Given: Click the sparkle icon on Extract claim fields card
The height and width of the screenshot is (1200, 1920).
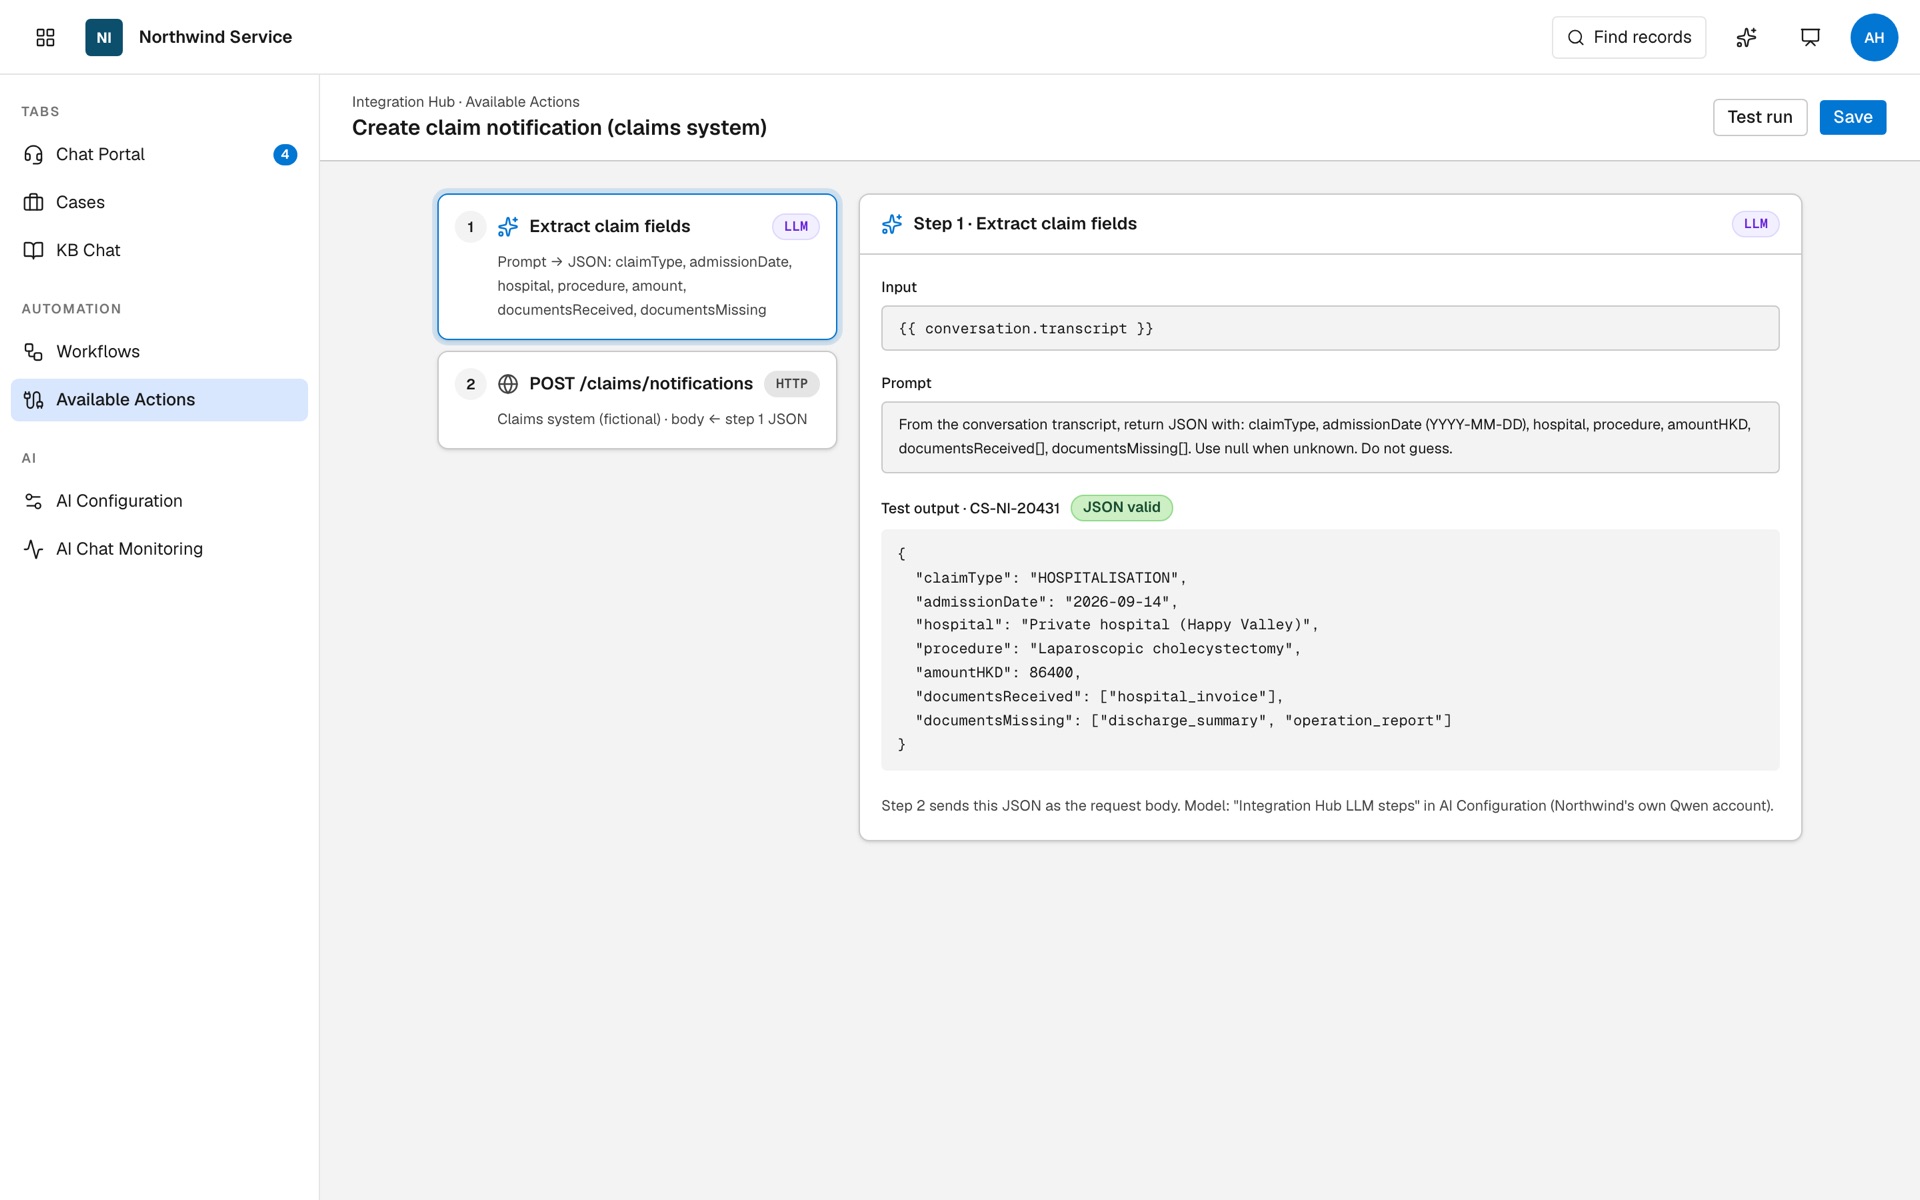Looking at the screenshot, I should [508, 227].
